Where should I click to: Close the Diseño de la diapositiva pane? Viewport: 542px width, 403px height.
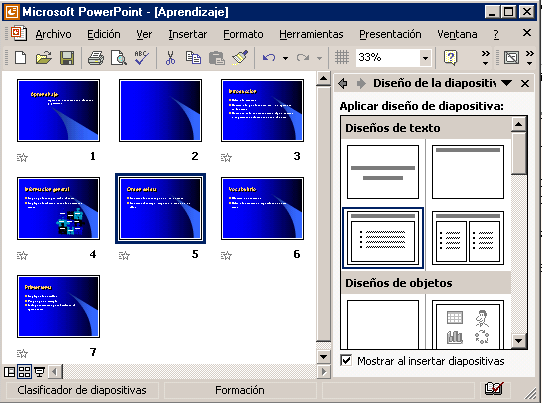pyautogui.click(x=525, y=83)
